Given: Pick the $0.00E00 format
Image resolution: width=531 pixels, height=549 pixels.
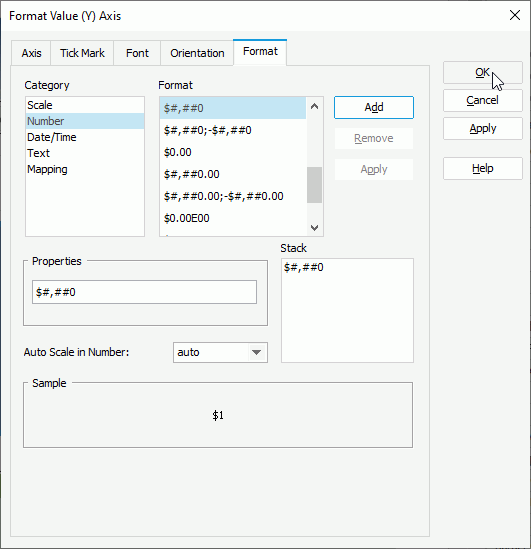Looking at the screenshot, I should [233, 218].
